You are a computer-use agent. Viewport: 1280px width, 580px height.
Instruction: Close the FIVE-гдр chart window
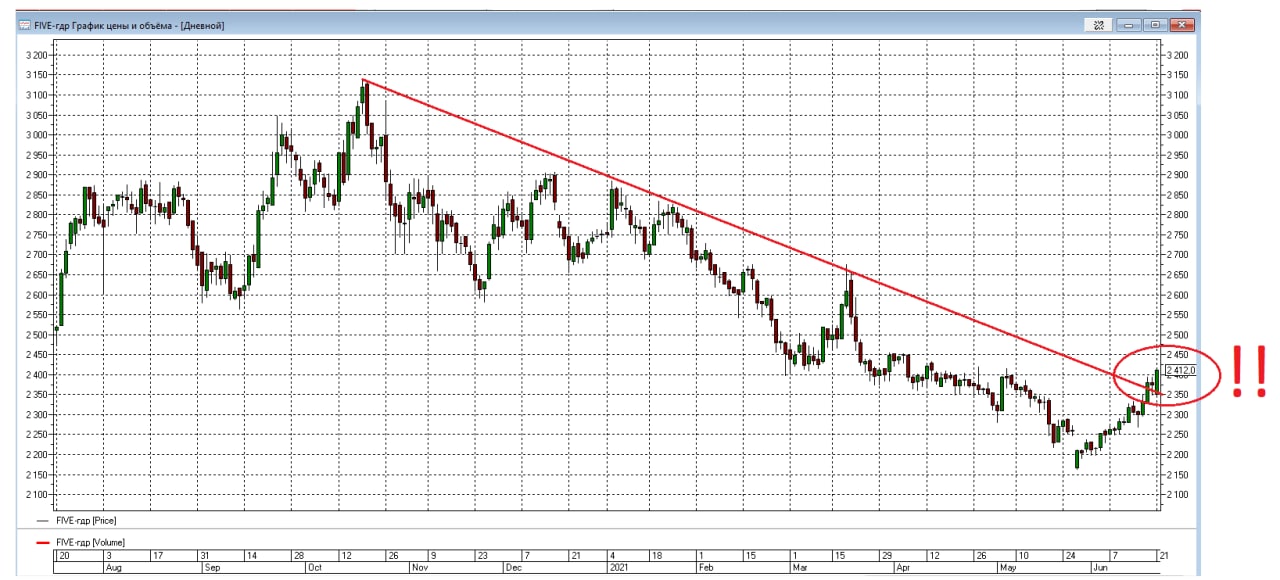coord(1184,25)
